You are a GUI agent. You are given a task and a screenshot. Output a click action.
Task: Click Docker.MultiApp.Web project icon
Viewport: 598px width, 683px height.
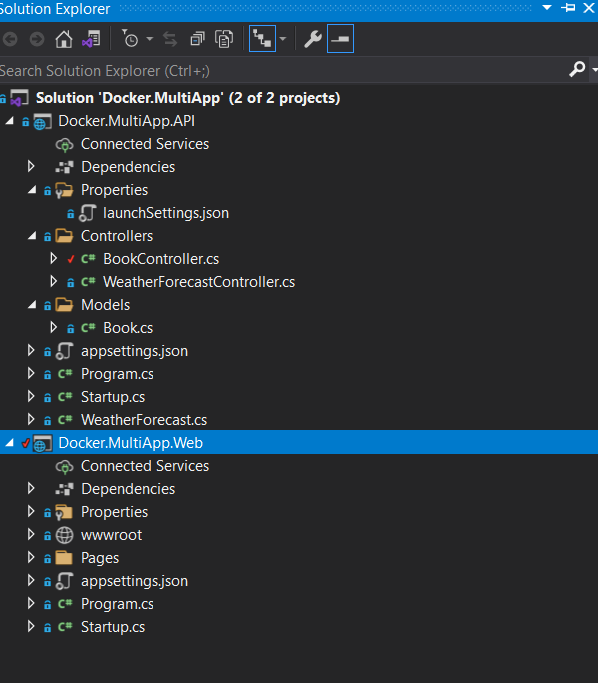pyautogui.click(x=42, y=443)
